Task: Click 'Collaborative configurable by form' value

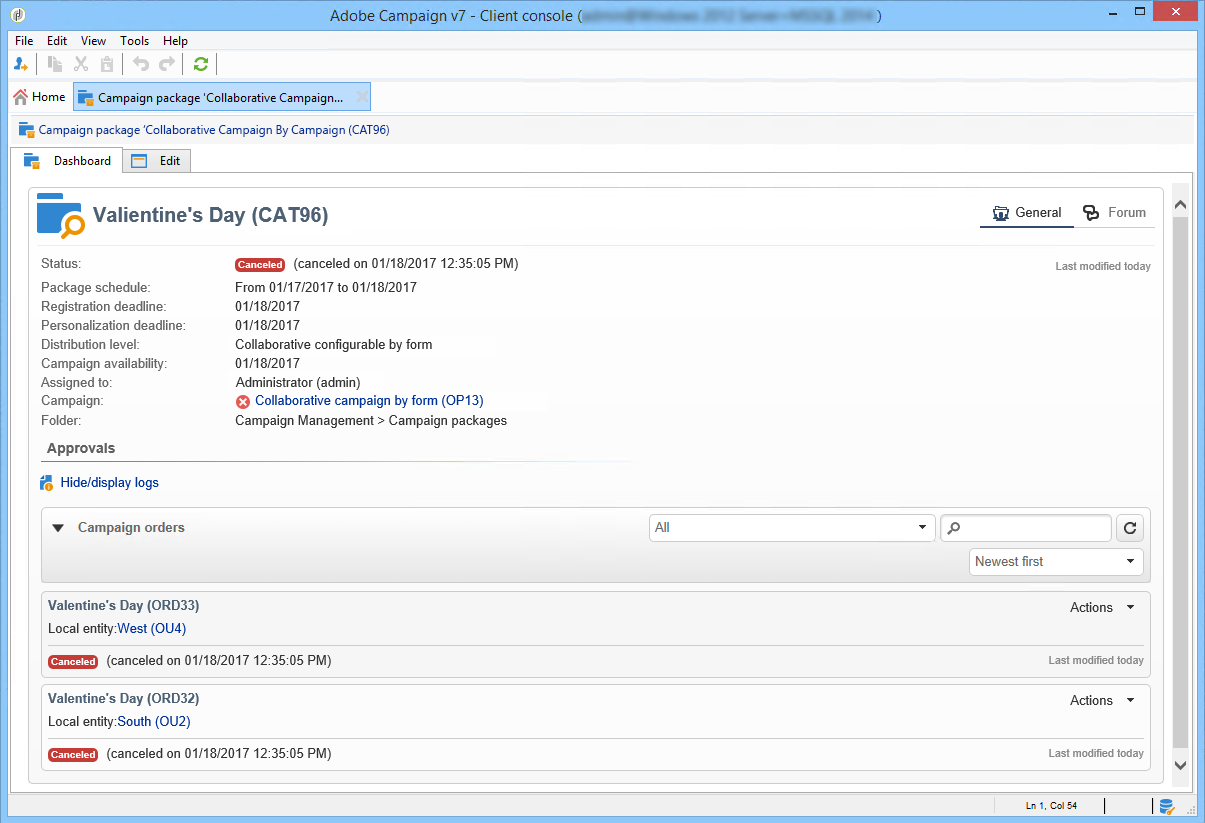Action: [x=334, y=345]
